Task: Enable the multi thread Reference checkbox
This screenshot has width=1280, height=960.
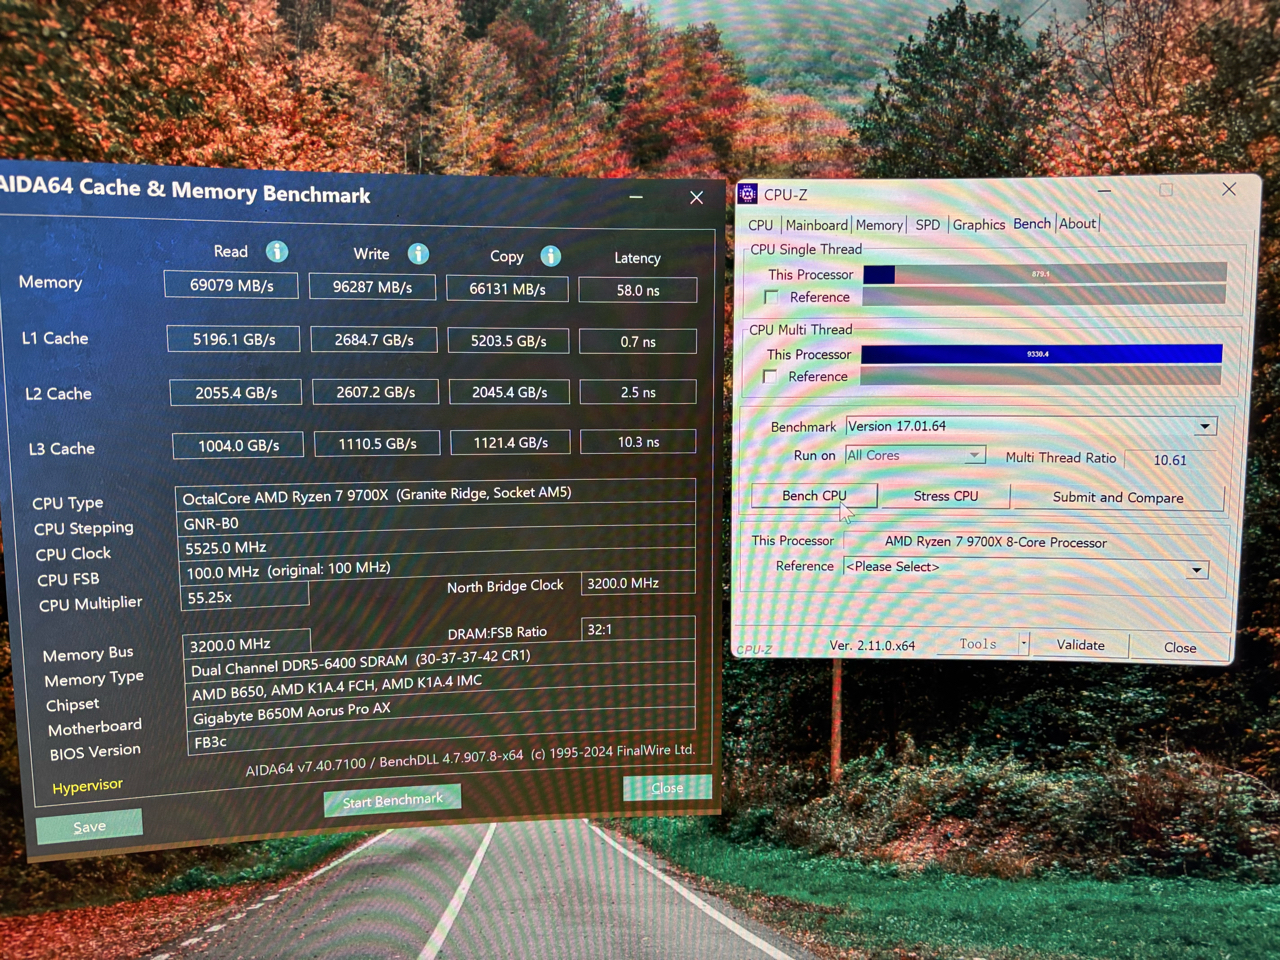Action: click(770, 377)
